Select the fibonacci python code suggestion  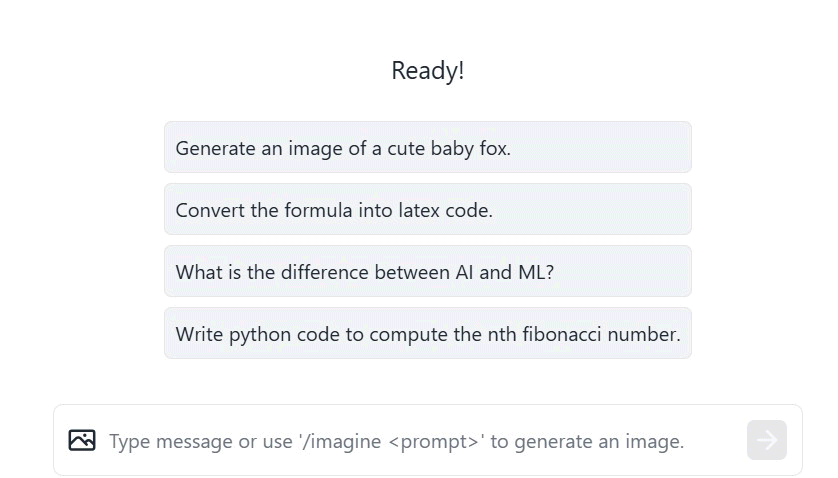[428, 333]
